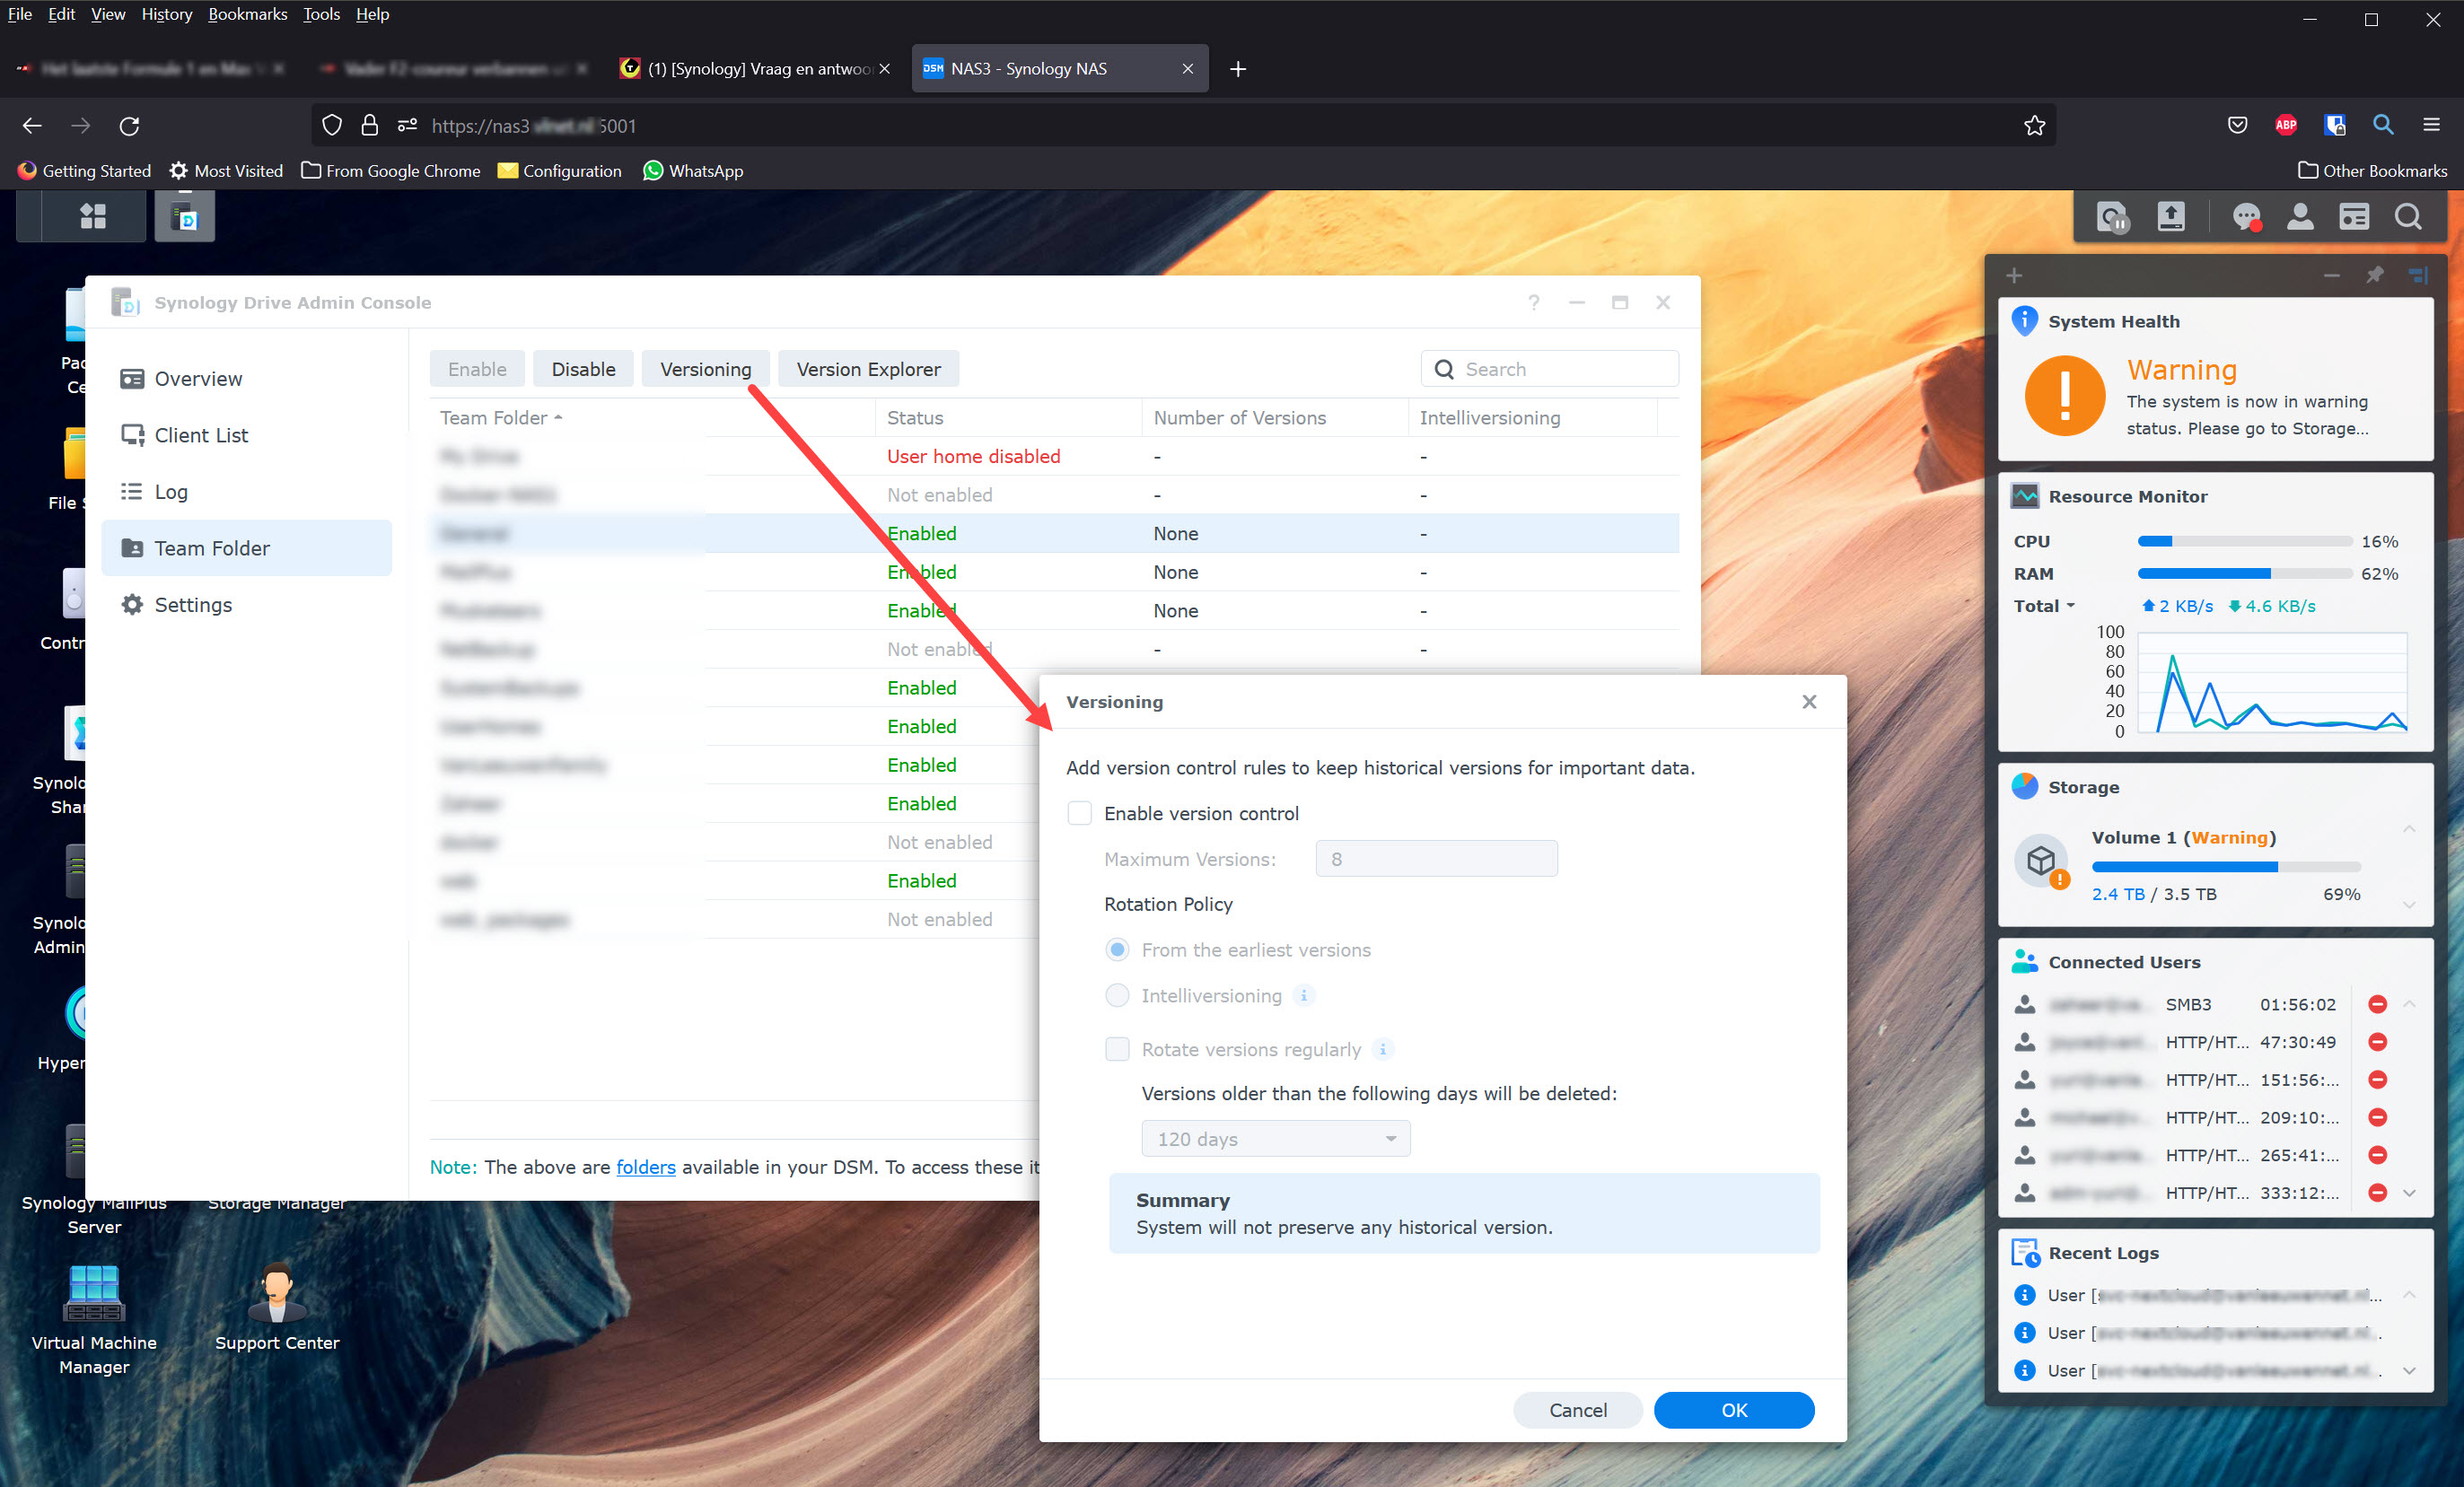Confirm Versioning dialog with OK
This screenshot has height=1487, width=2464.
click(1733, 1410)
